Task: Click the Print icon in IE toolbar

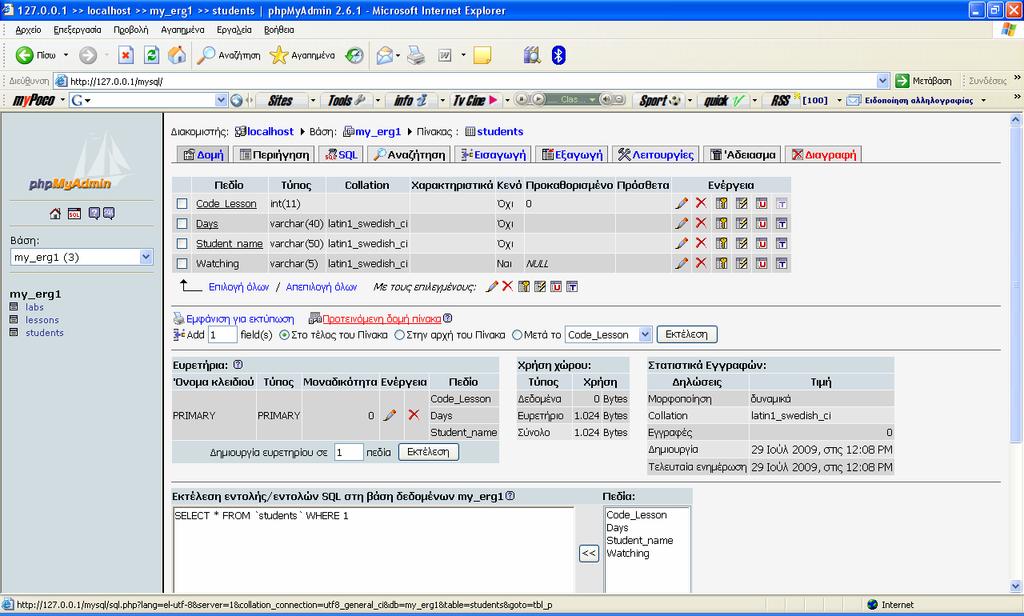Action: (x=416, y=56)
